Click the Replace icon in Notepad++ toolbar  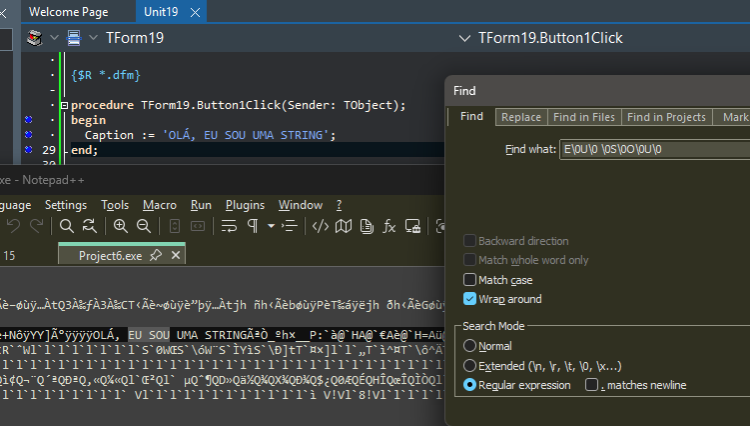click(89, 226)
